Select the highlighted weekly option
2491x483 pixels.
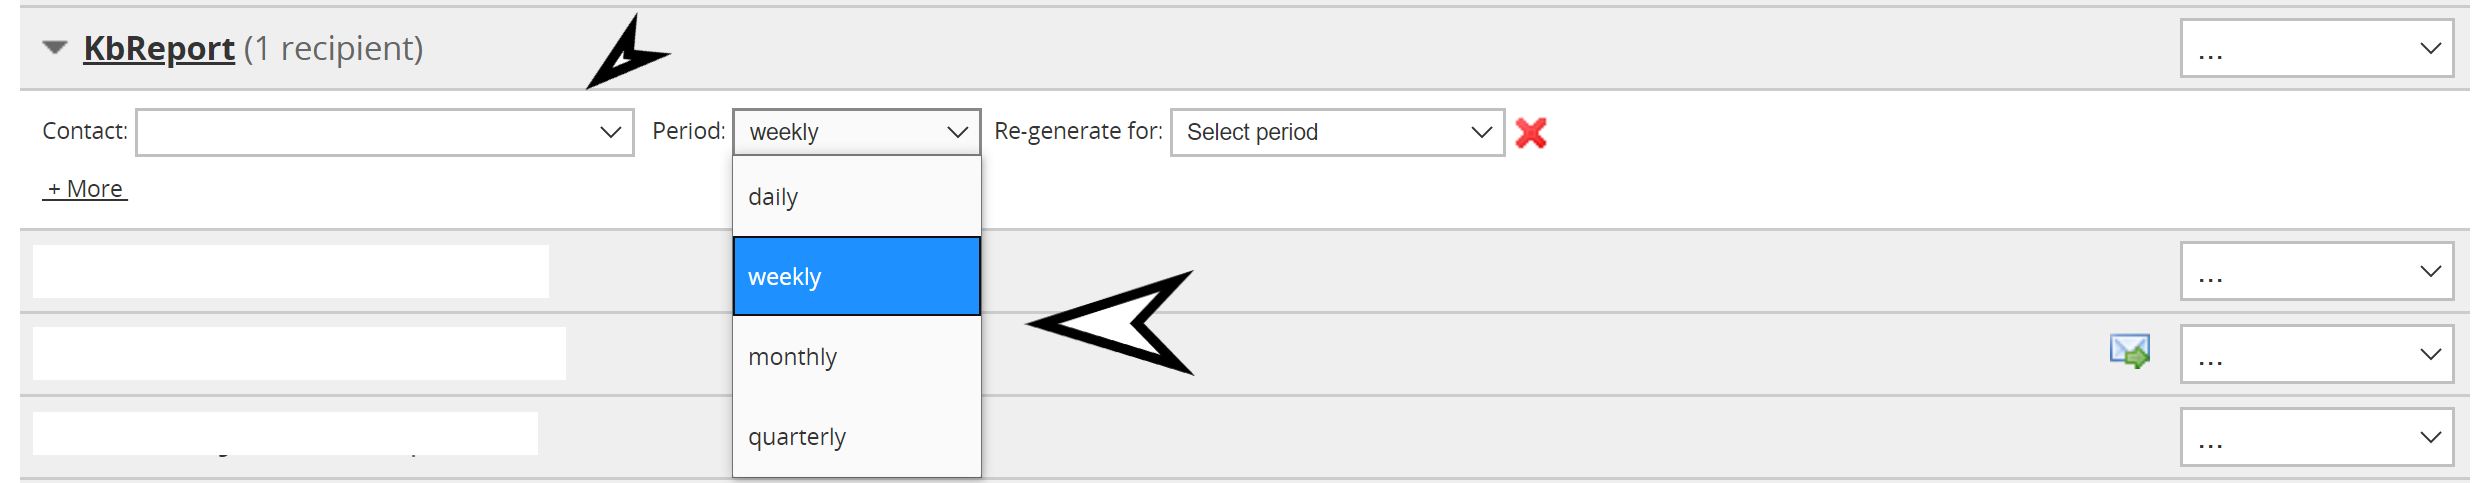point(857,276)
